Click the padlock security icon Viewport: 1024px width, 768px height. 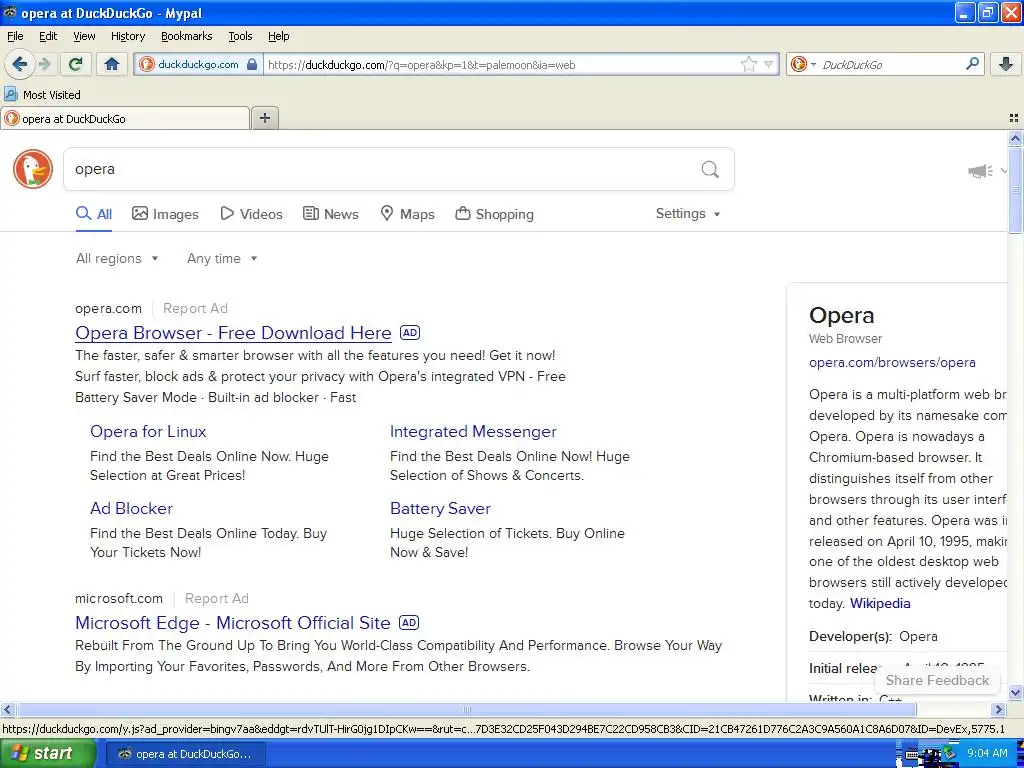(x=251, y=64)
